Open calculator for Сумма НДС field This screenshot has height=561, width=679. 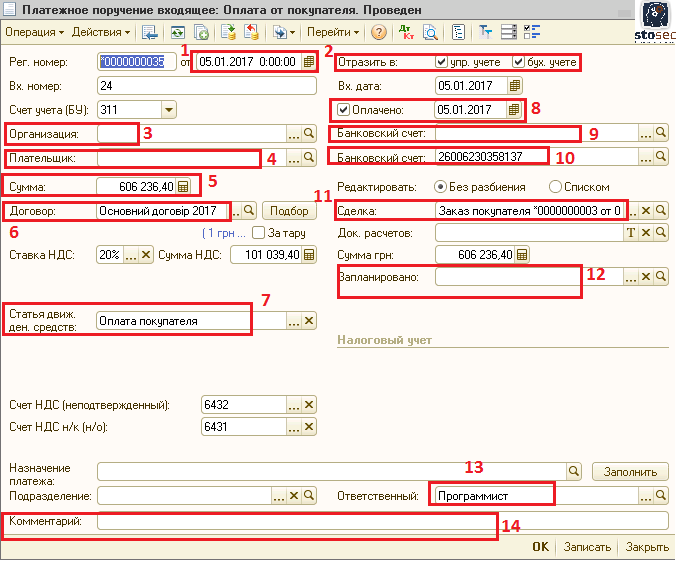[309, 255]
